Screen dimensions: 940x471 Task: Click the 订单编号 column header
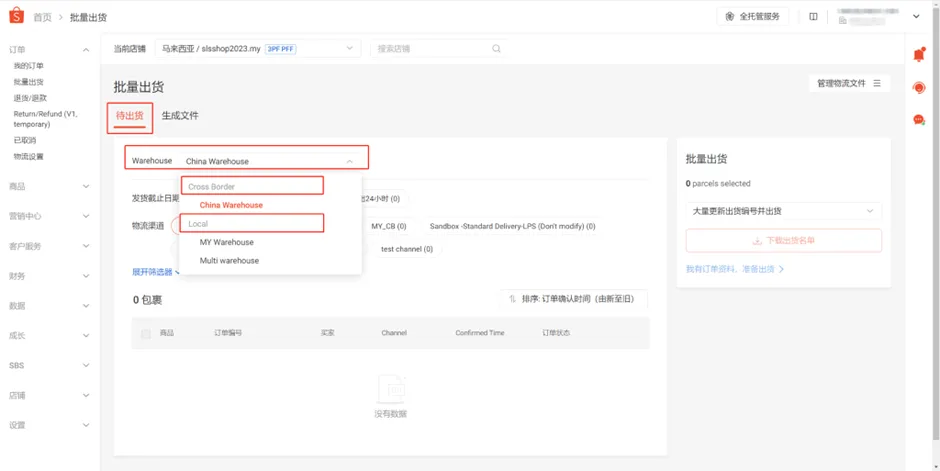pos(228,333)
